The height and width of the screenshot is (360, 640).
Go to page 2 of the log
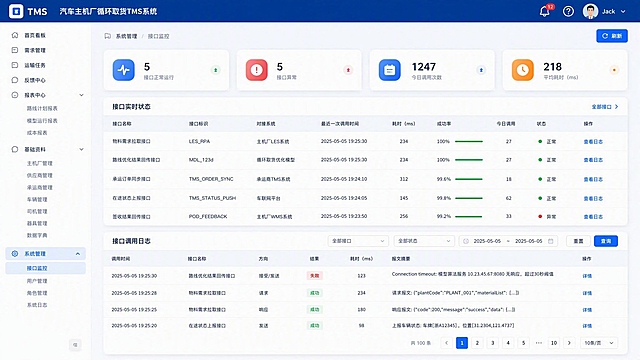tap(477, 343)
